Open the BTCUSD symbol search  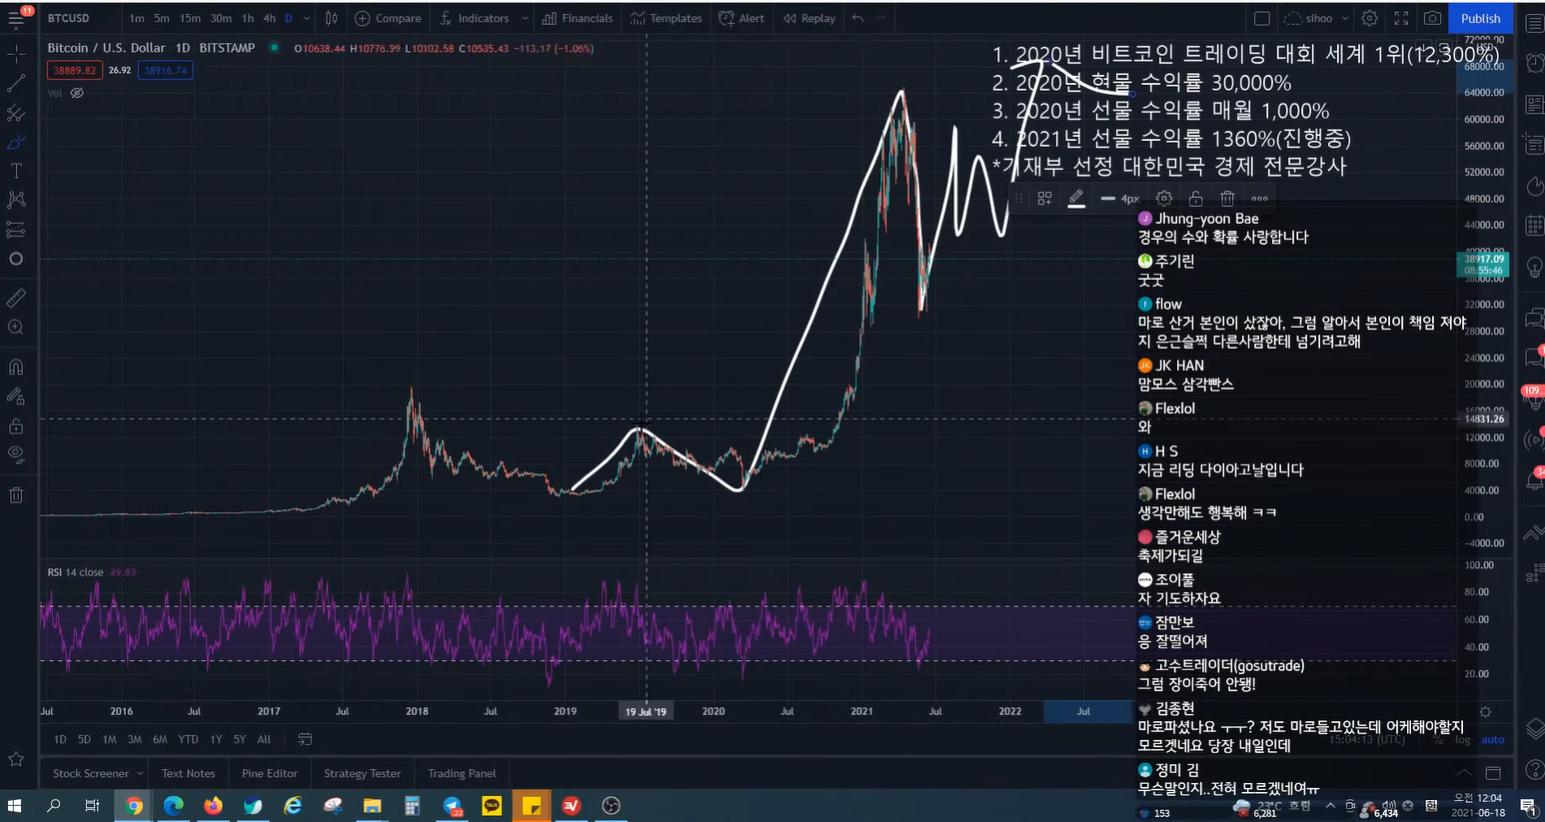[x=68, y=18]
